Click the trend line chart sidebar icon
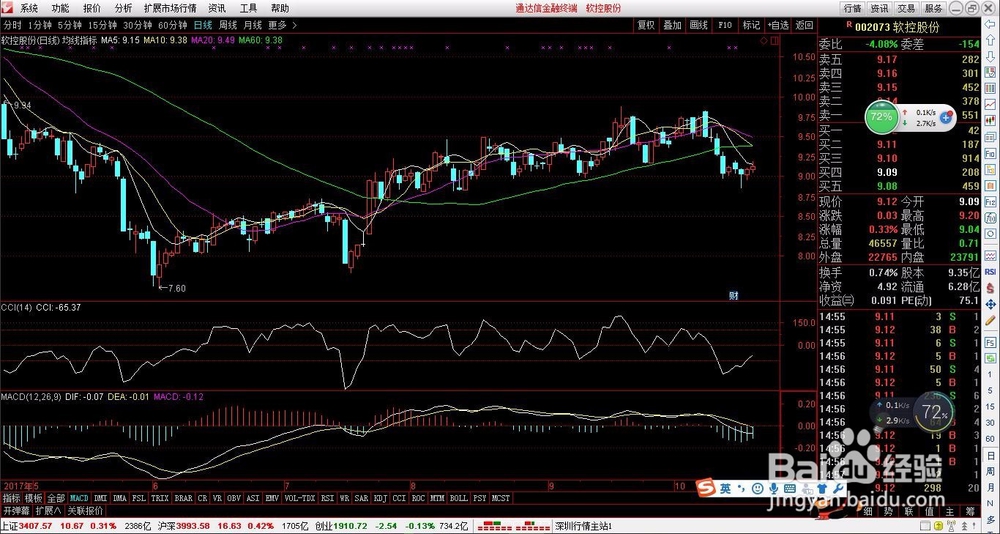The image size is (1000, 534). pos(991,103)
